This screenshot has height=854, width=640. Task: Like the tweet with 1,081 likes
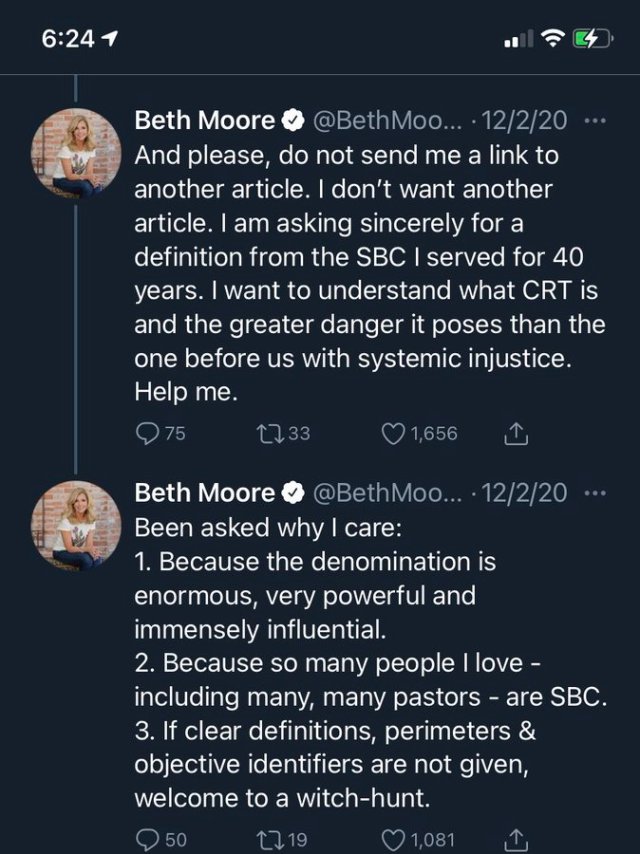pos(394,840)
